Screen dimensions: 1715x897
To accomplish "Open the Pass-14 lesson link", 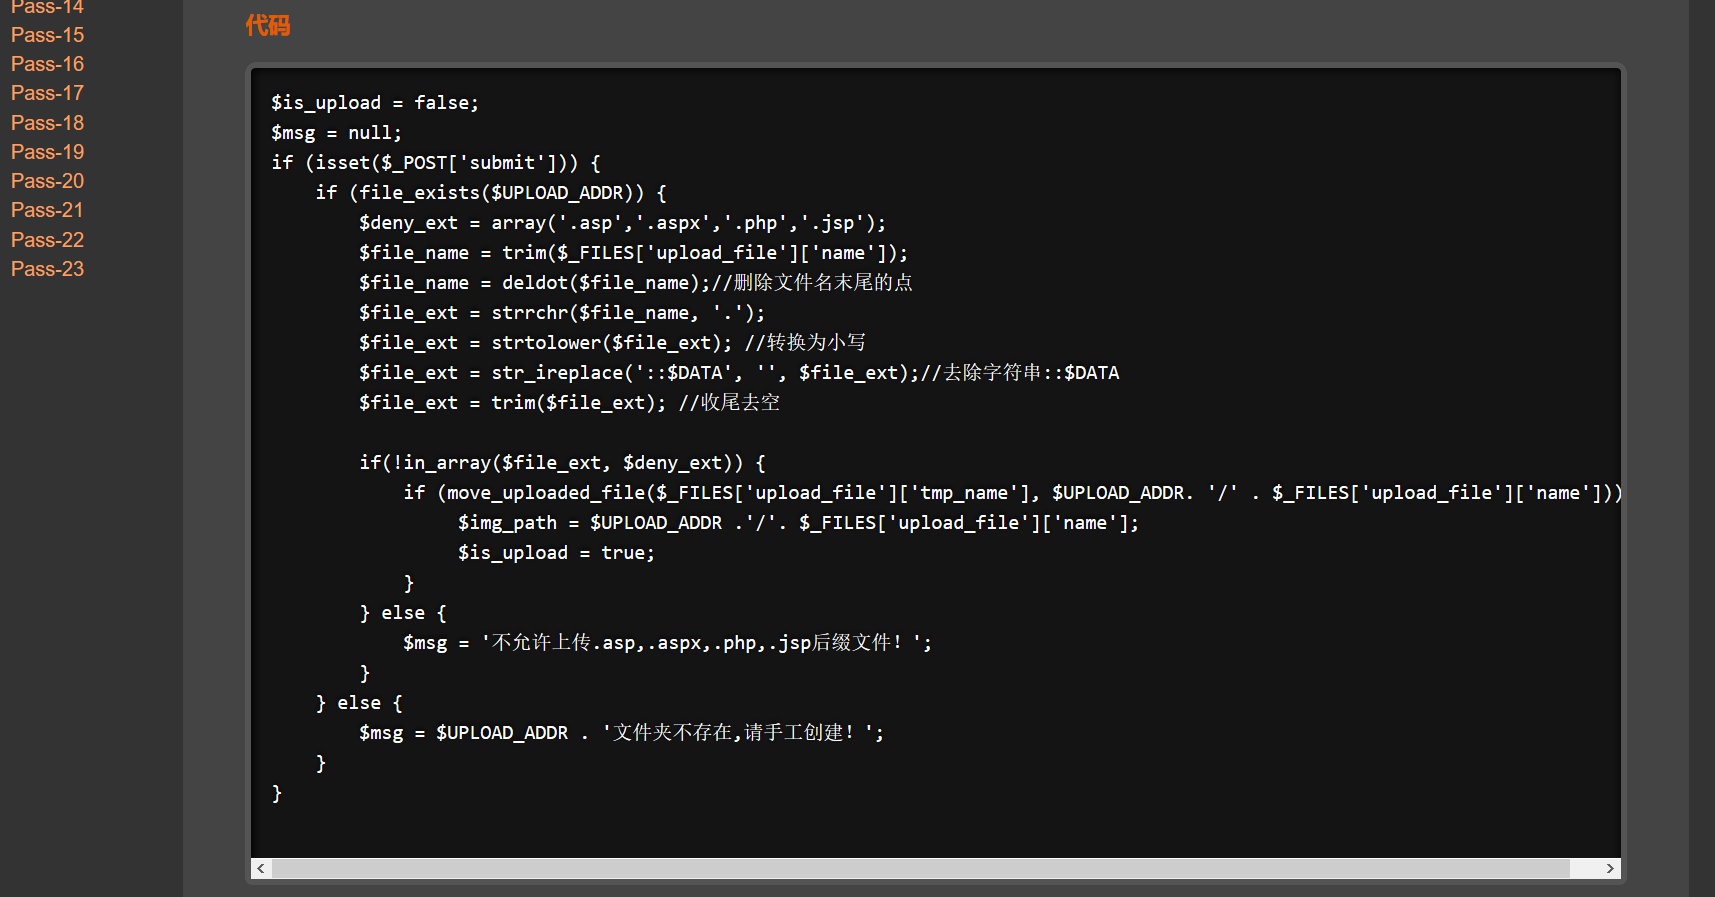I will [47, 7].
